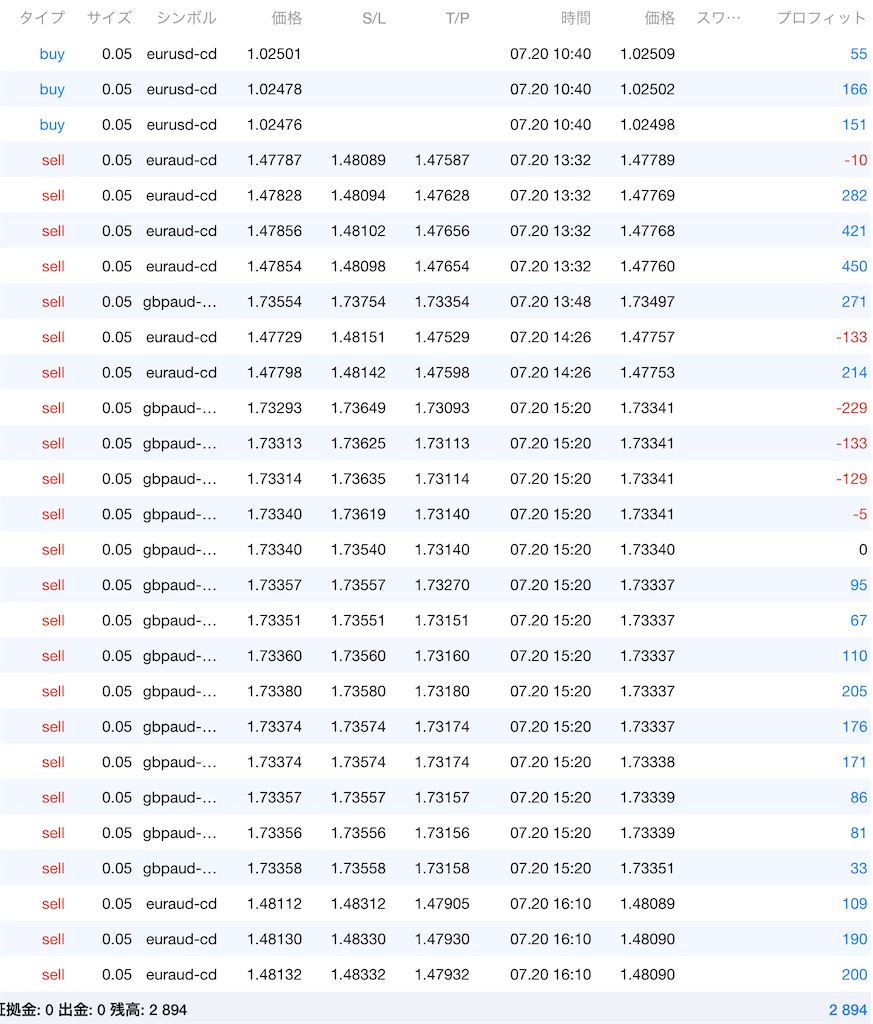Image resolution: width=873 pixels, height=1024 pixels.
Task: Open the trade with profit -10
Action: 855,160
